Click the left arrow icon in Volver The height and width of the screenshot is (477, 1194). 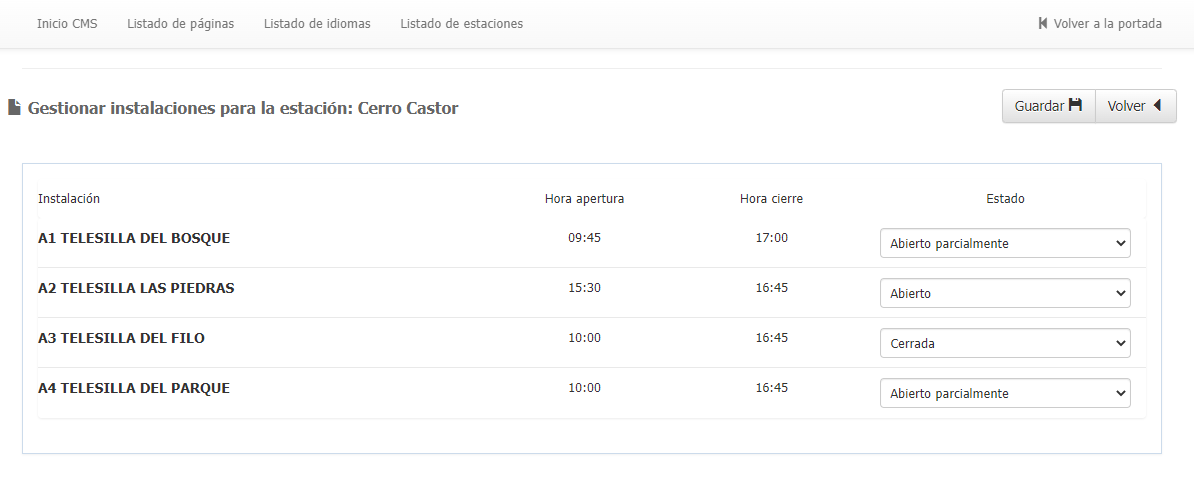1157,106
